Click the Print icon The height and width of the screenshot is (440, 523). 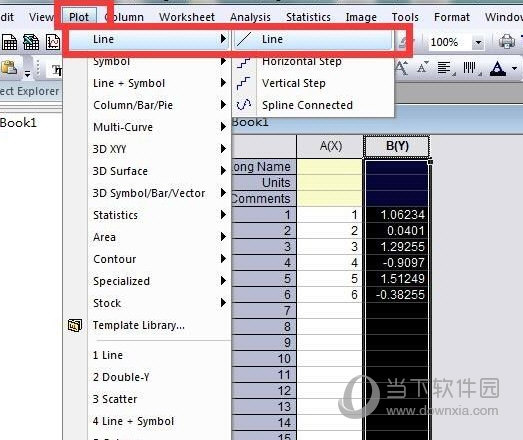(x=507, y=42)
